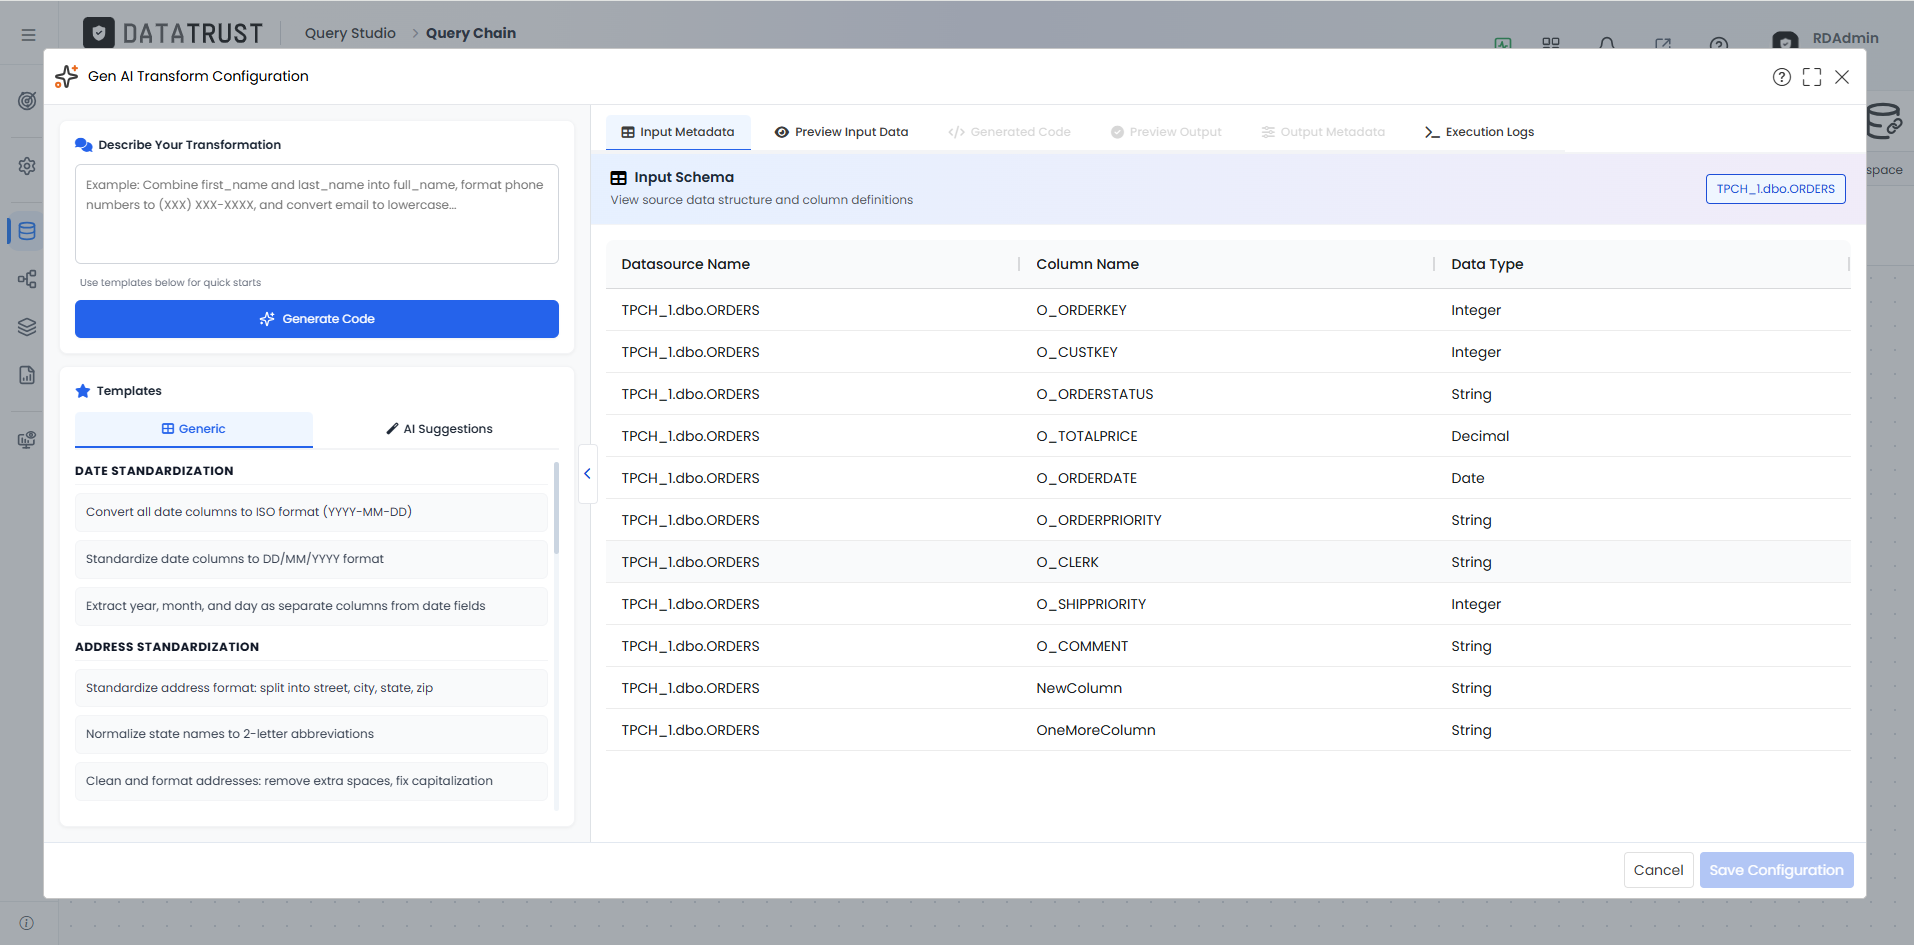This screenshot has height=945, width=1914.
Task: Open the monitor icon in left sidebar
Action: click(27, 440)
